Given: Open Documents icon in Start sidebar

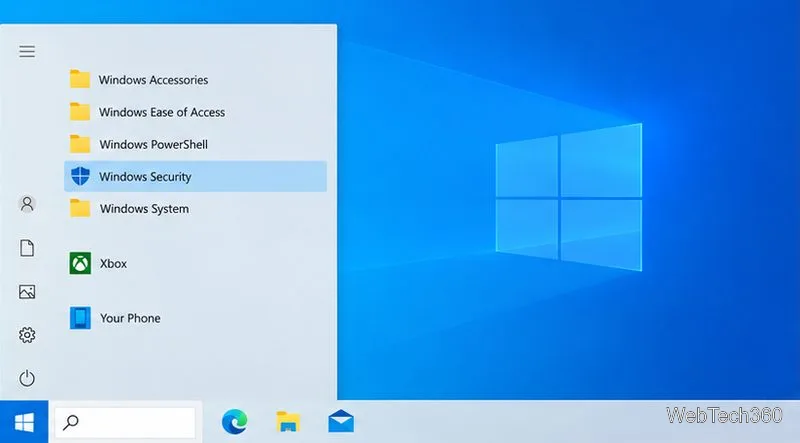Looking at the screenshot, I should pos(27,248).
